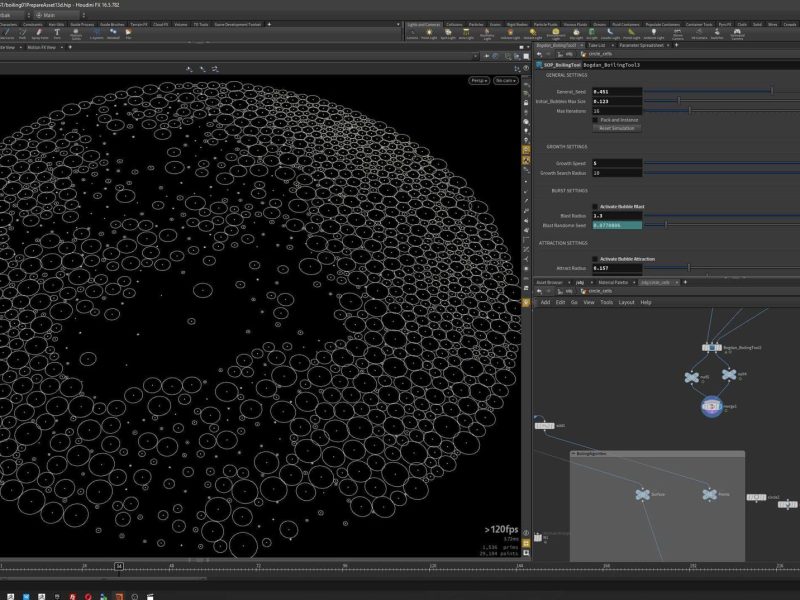Select the null5 node

coord(691,377)
